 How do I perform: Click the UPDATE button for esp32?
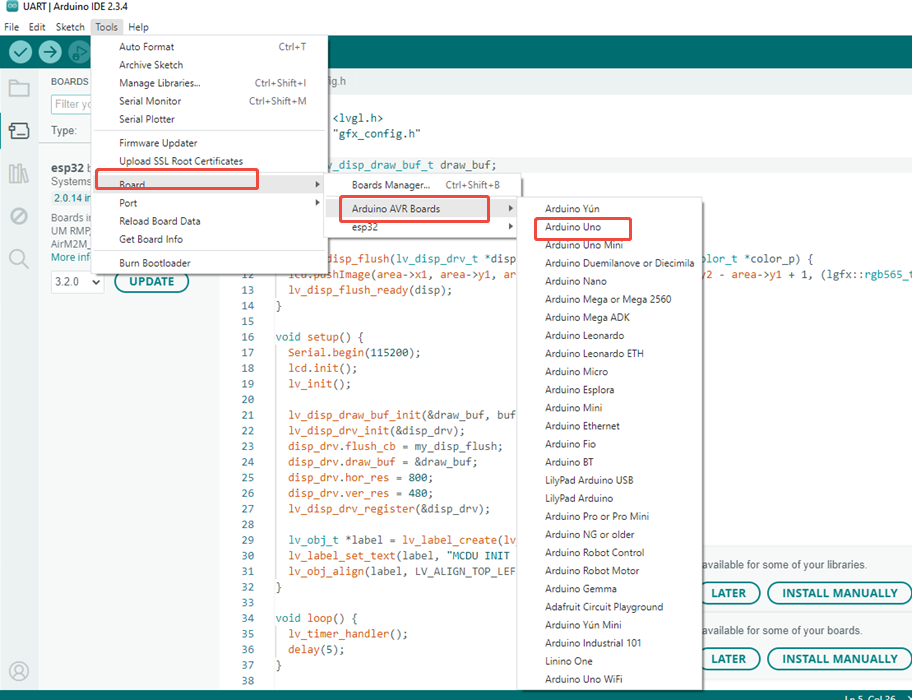[x=152, y=281]
